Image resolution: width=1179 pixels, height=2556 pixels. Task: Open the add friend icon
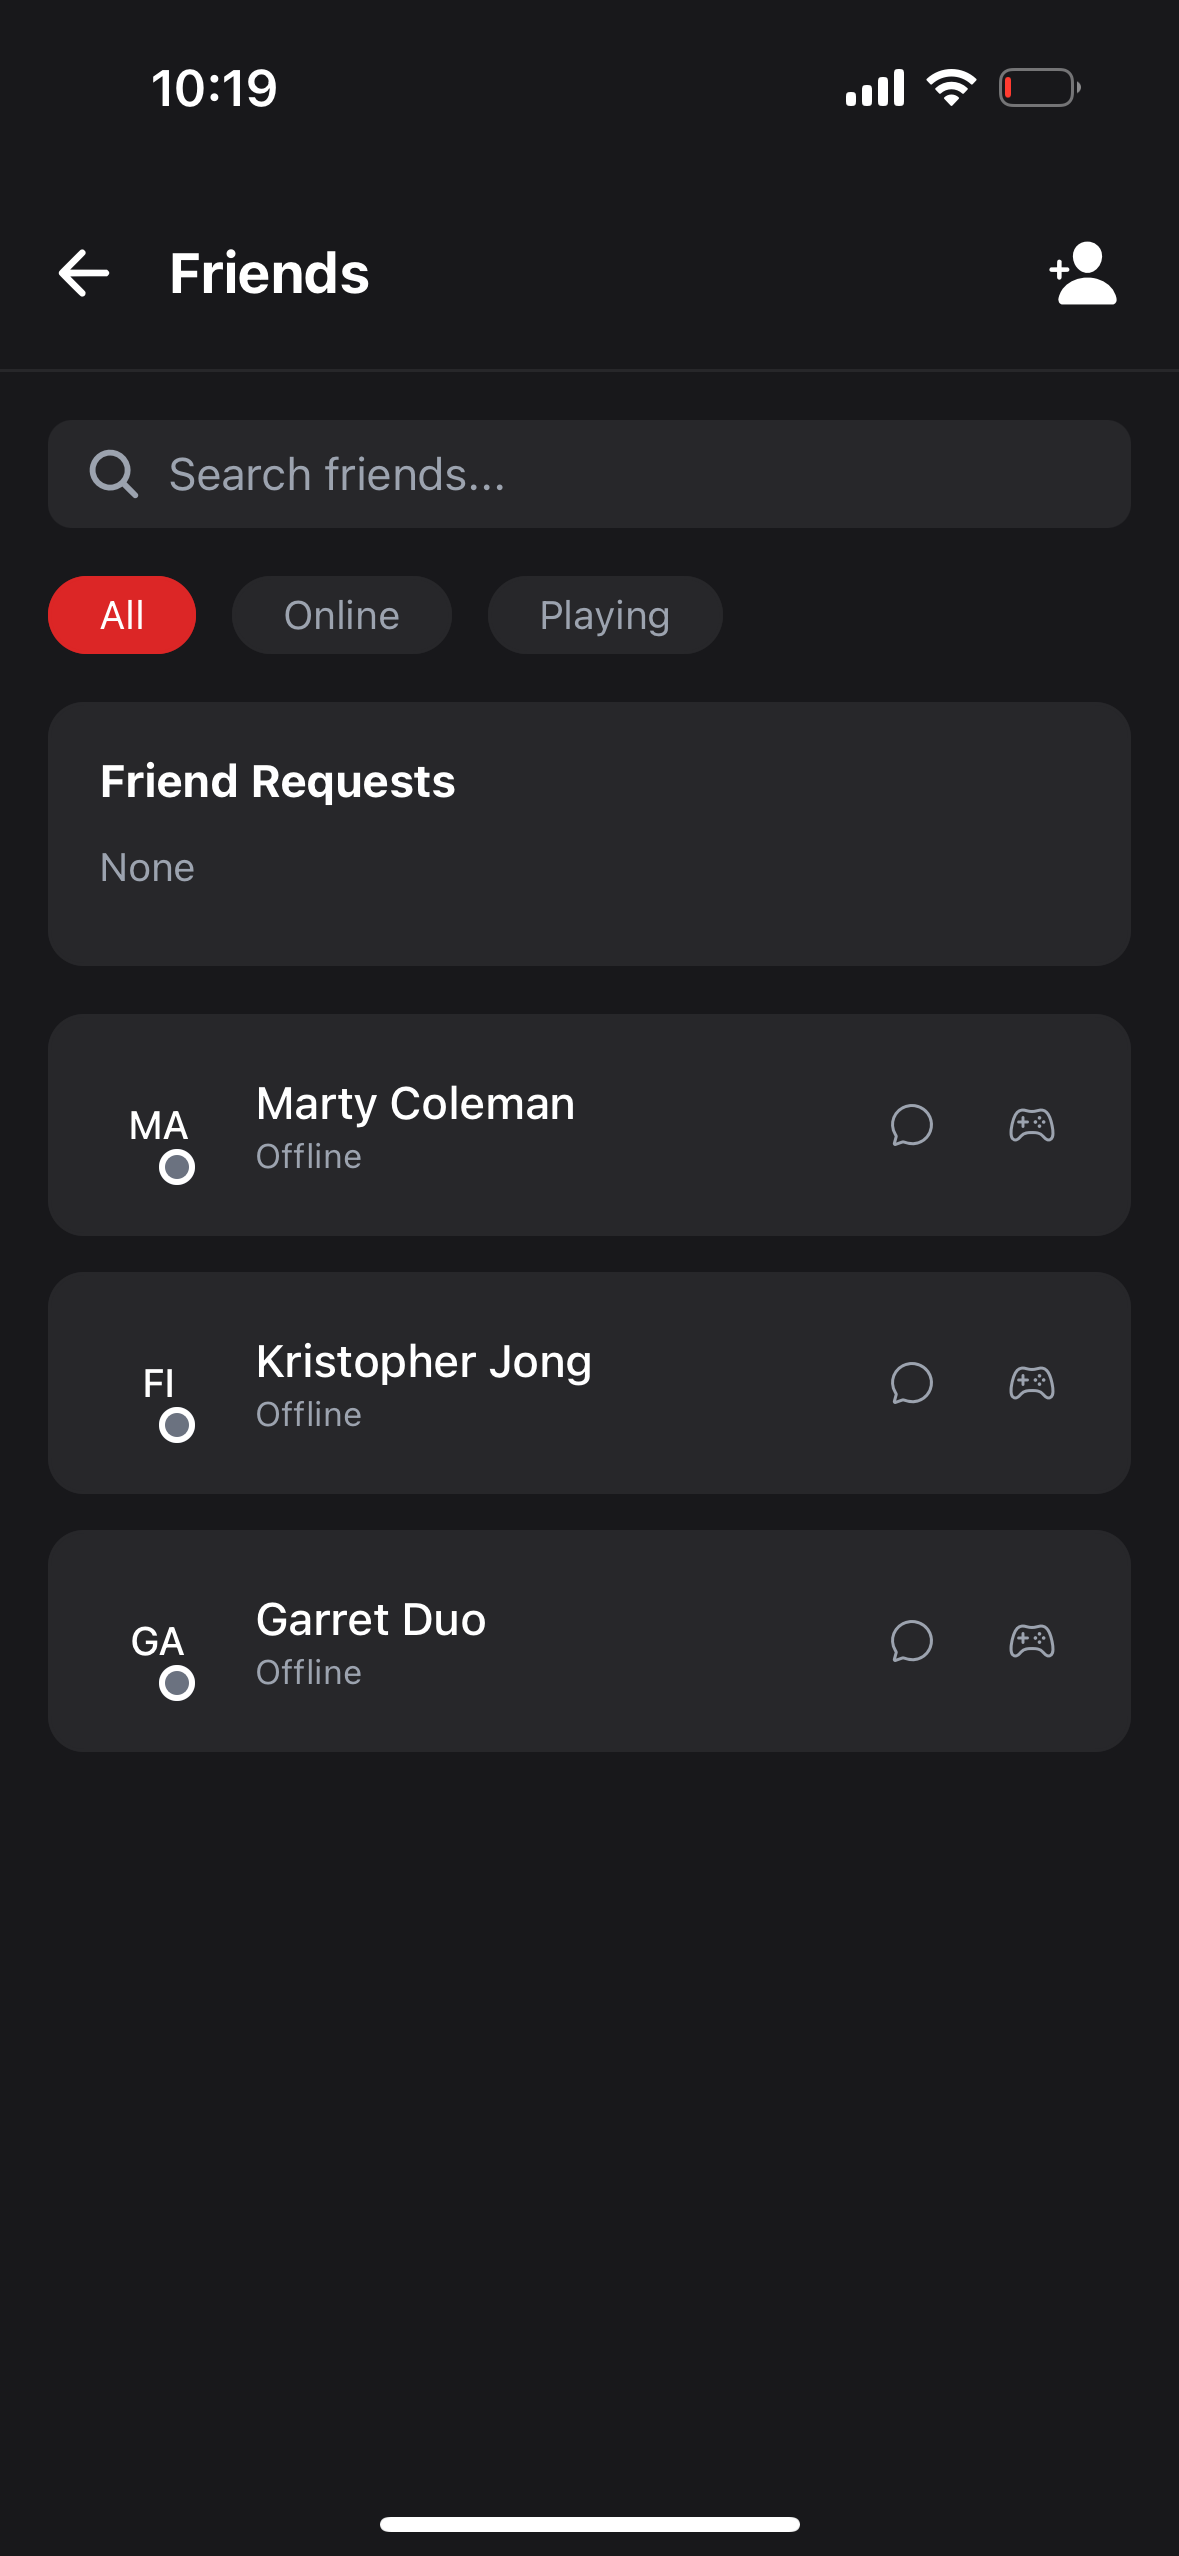point(1083,273)
